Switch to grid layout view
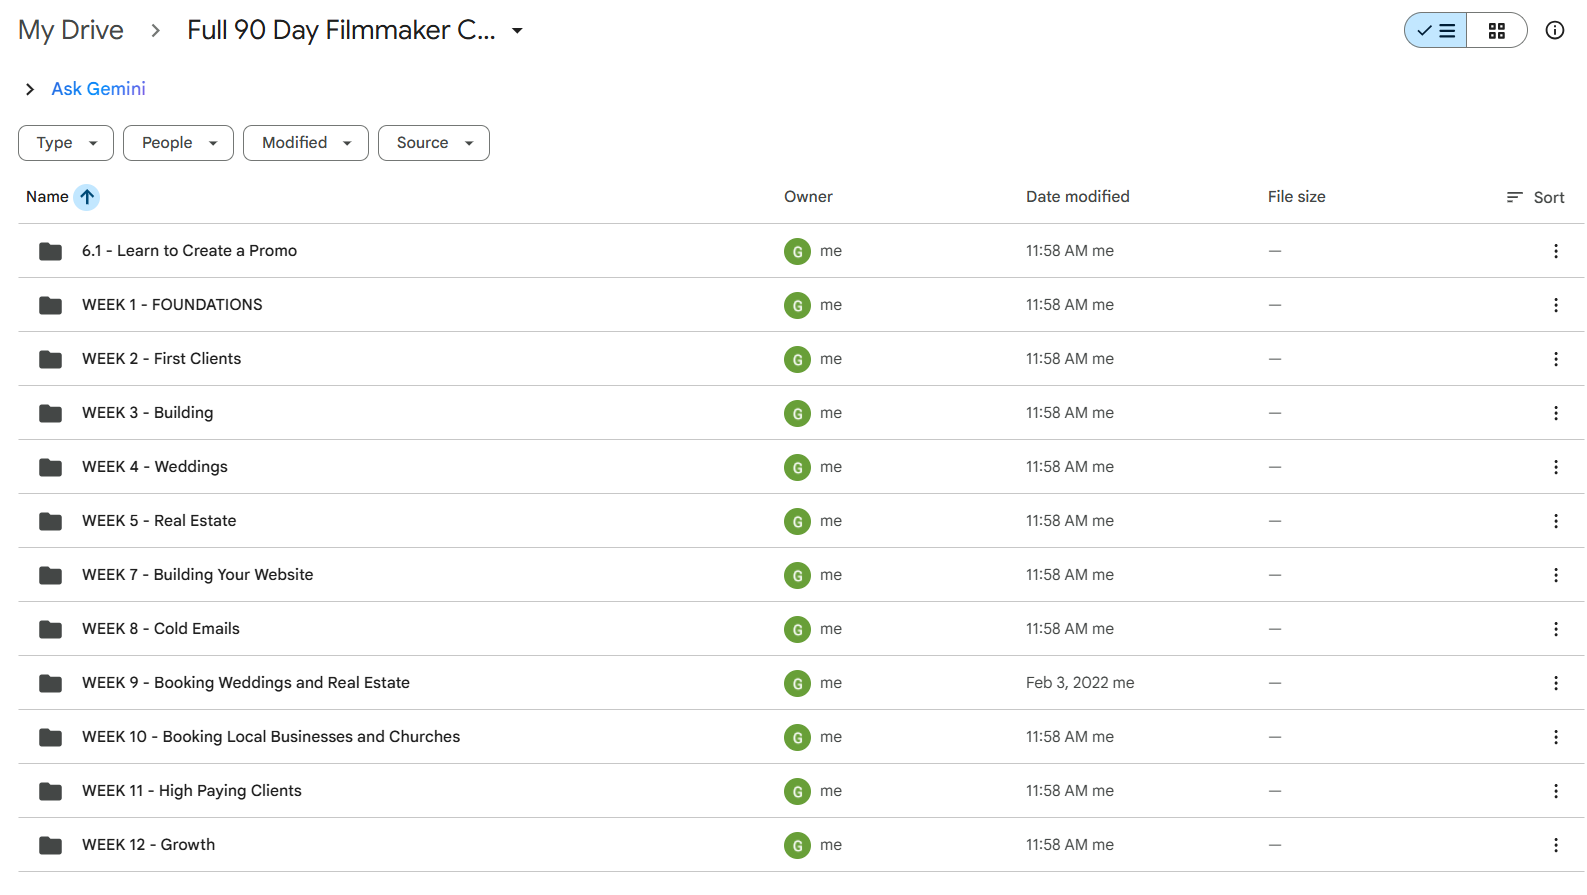 [x=1496, y=31]
